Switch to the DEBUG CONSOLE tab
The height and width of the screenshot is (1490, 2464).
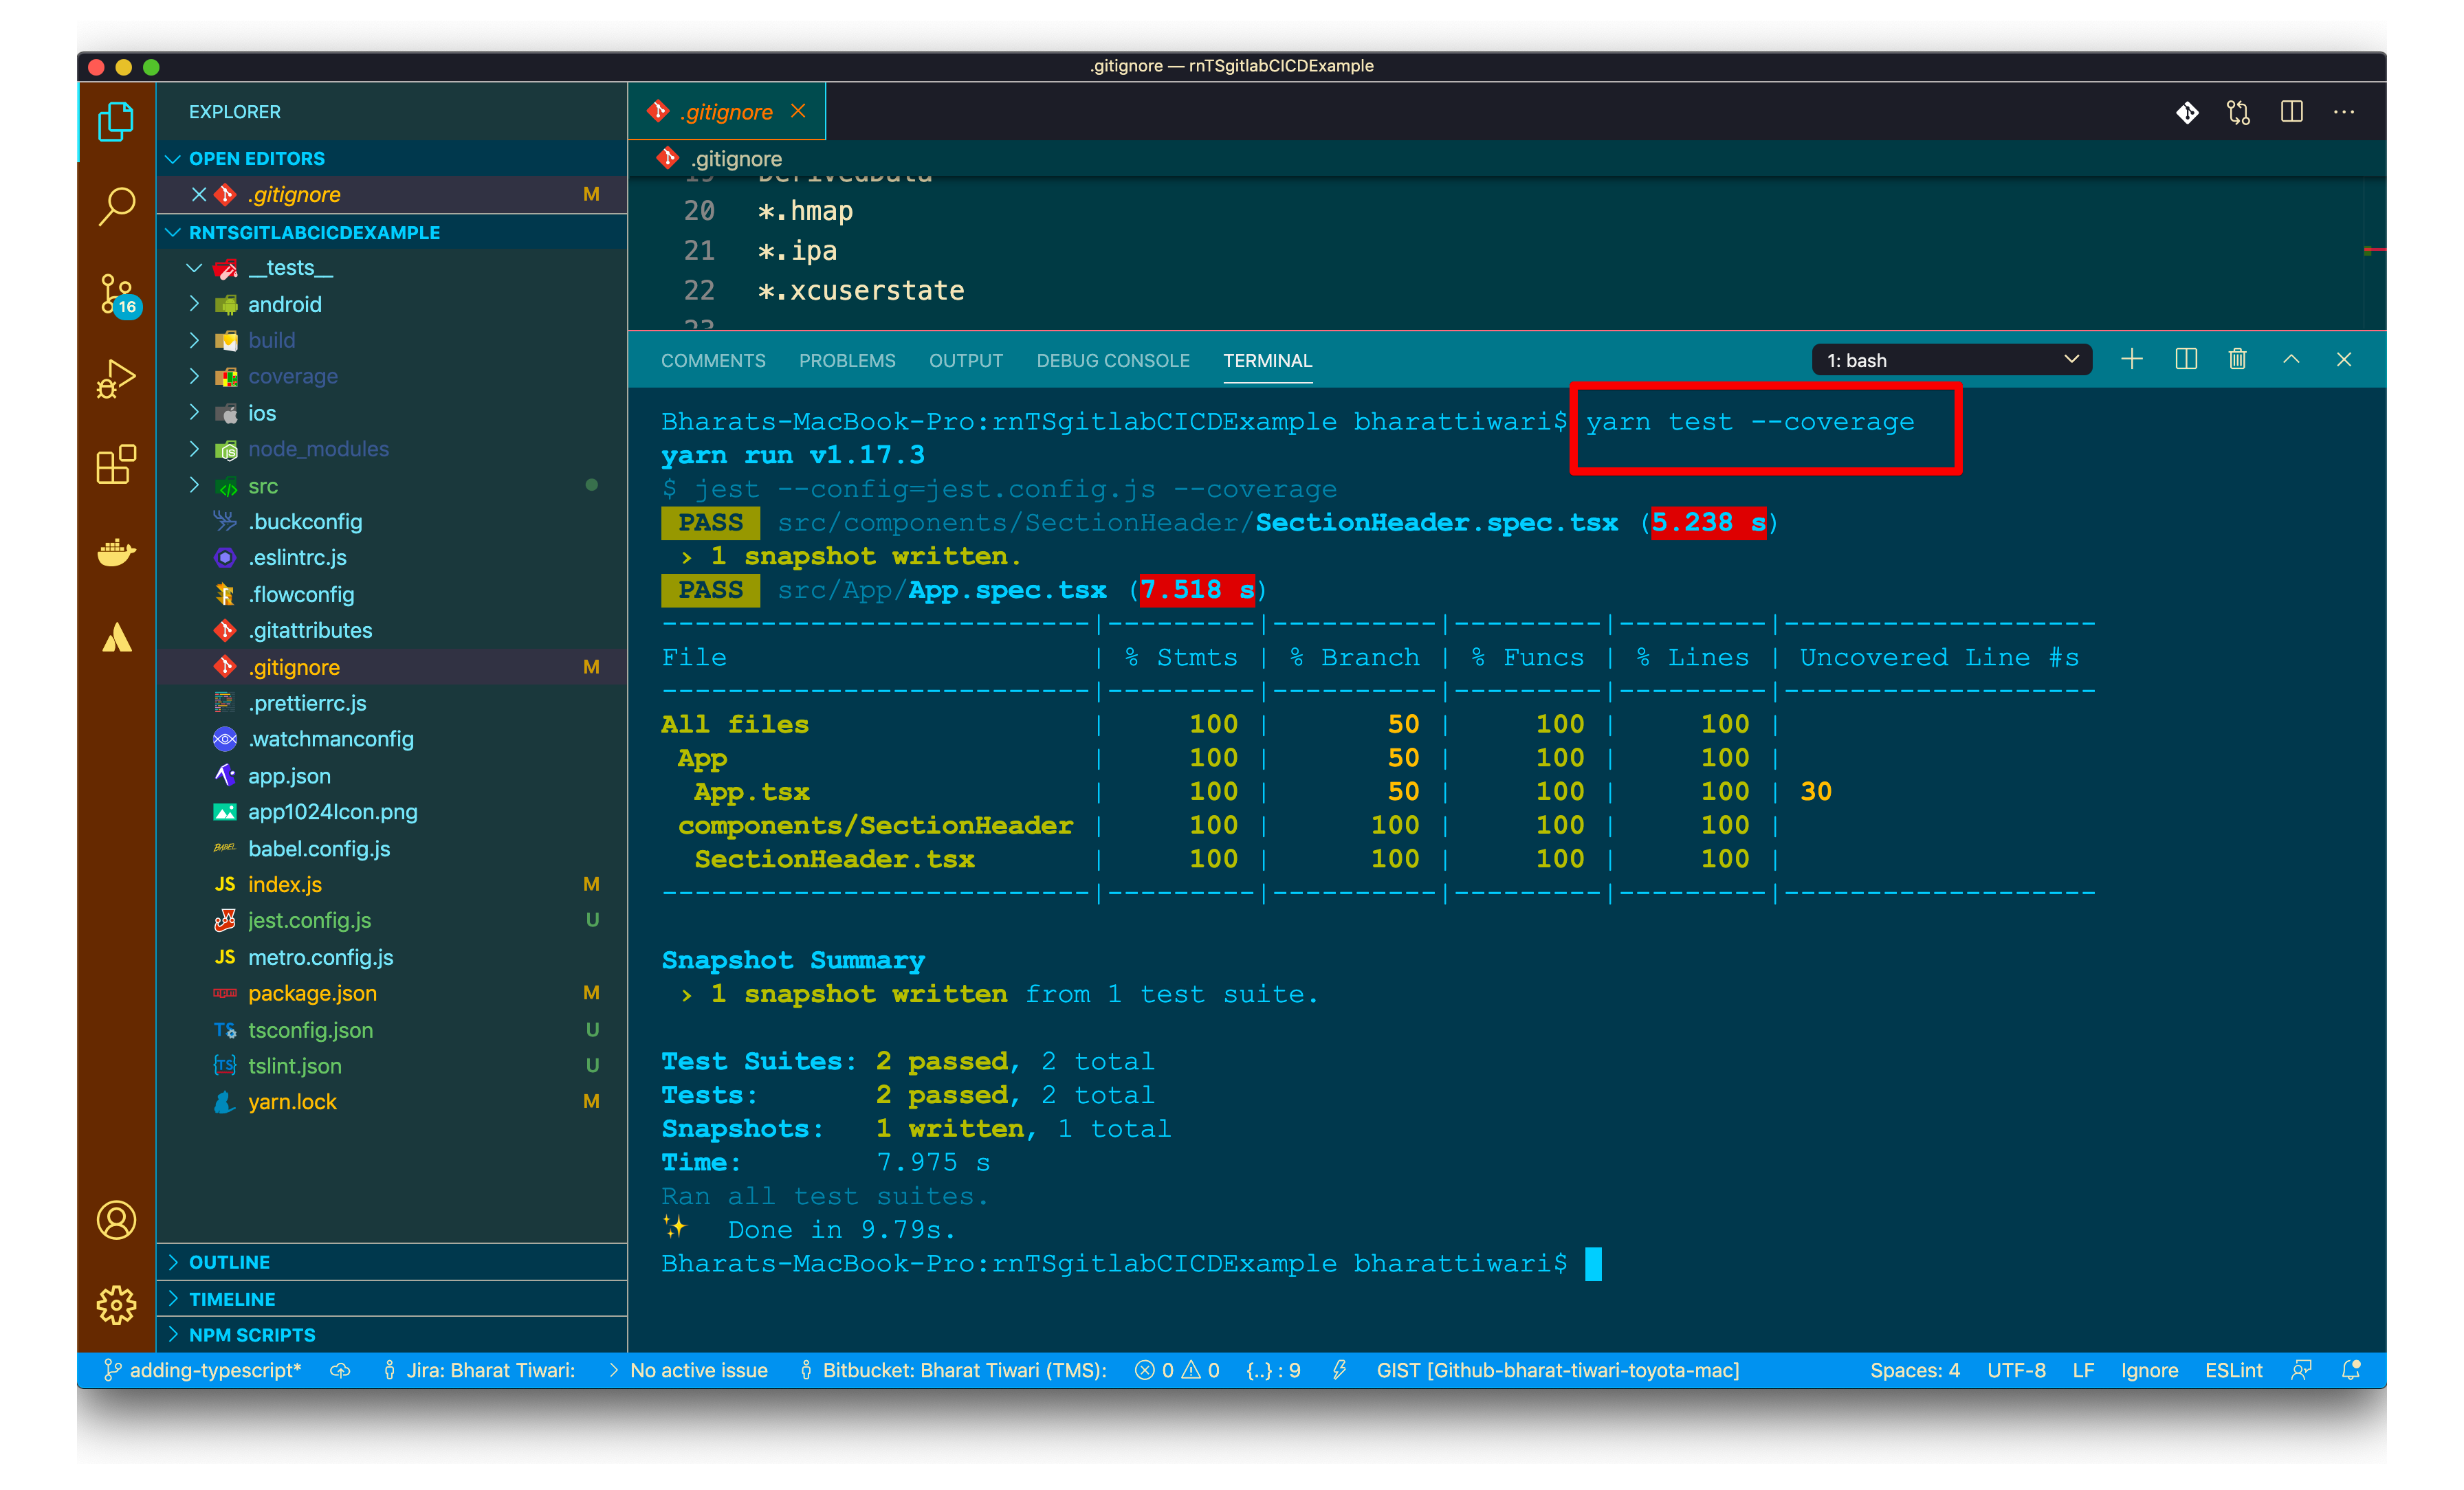[x=1112, y=360]
